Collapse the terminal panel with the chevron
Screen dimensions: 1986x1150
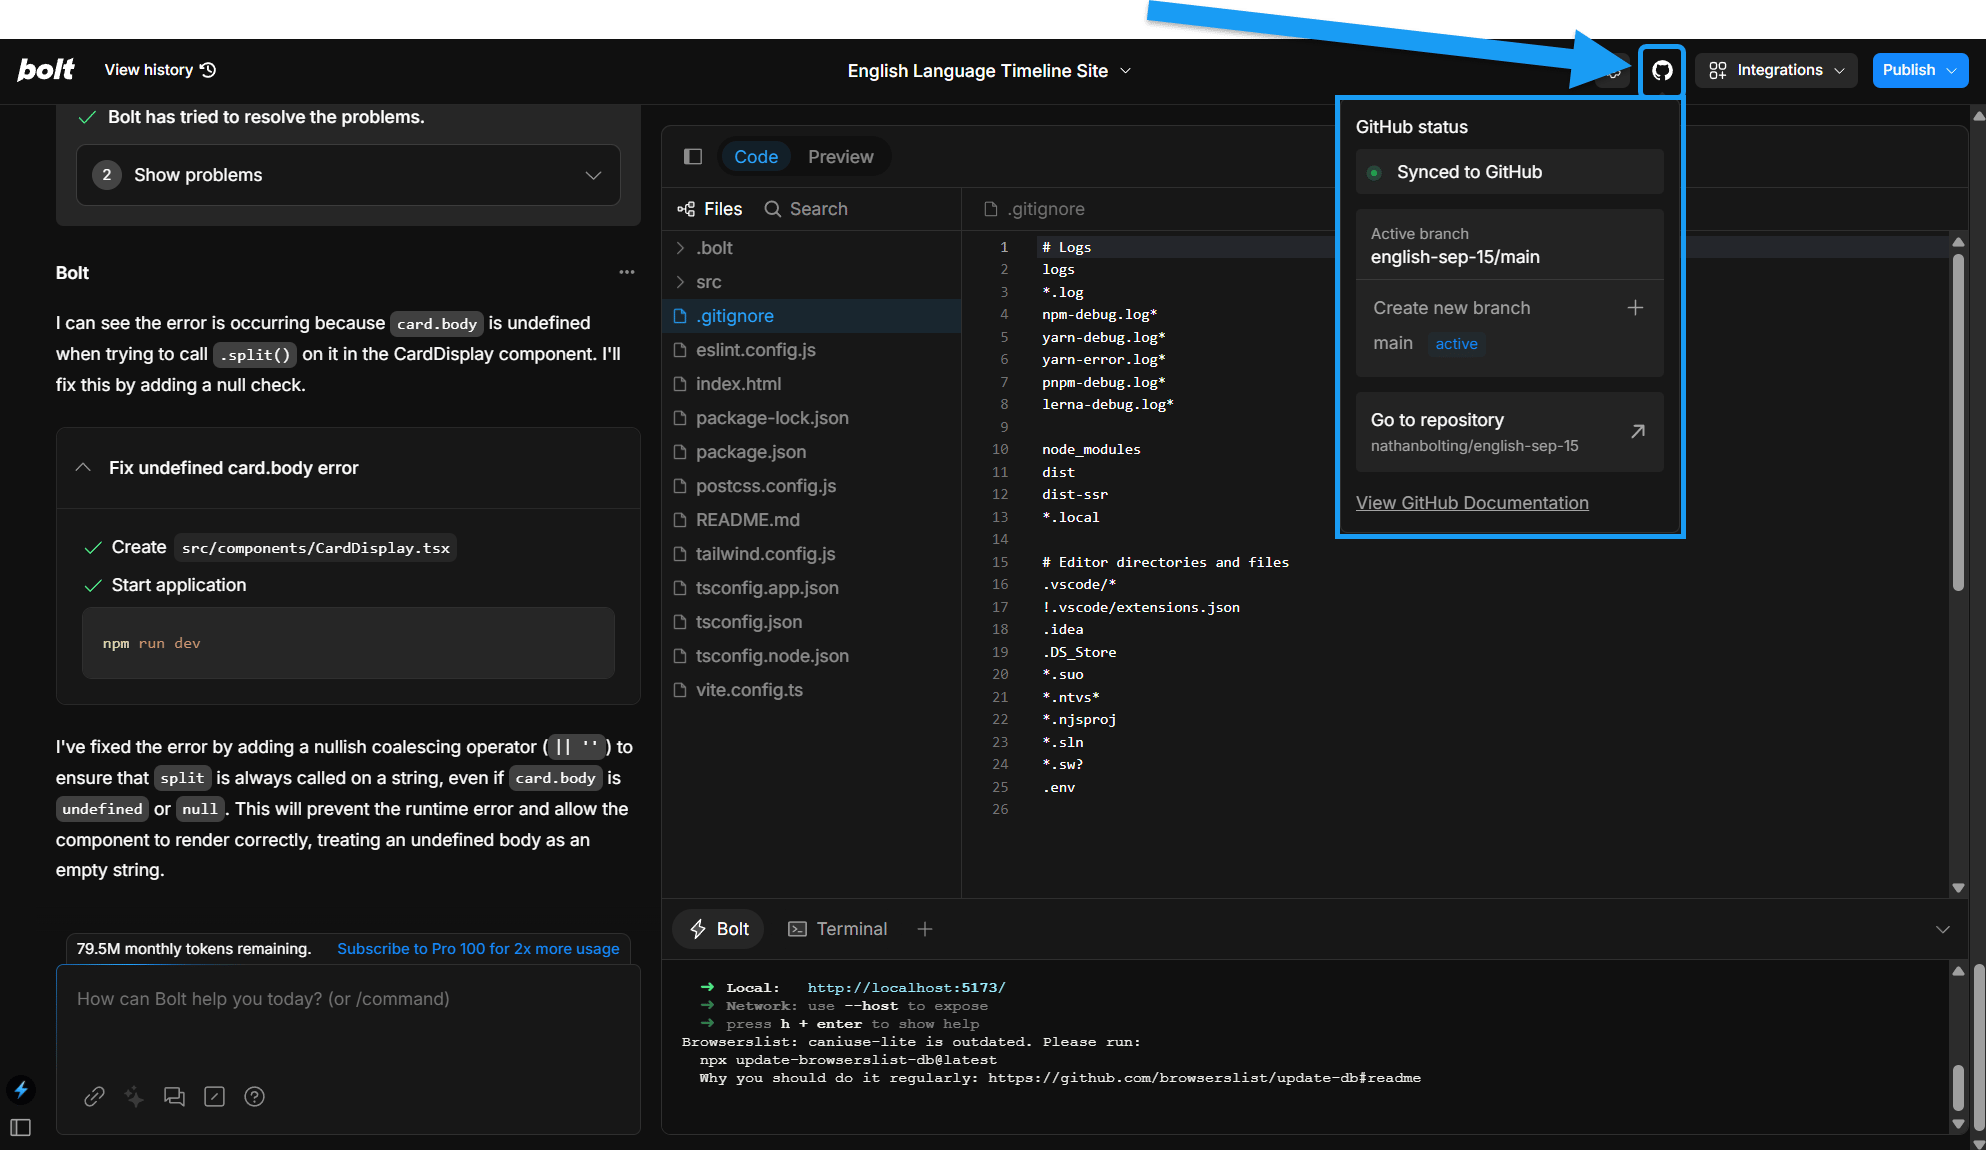[1943, 929]
